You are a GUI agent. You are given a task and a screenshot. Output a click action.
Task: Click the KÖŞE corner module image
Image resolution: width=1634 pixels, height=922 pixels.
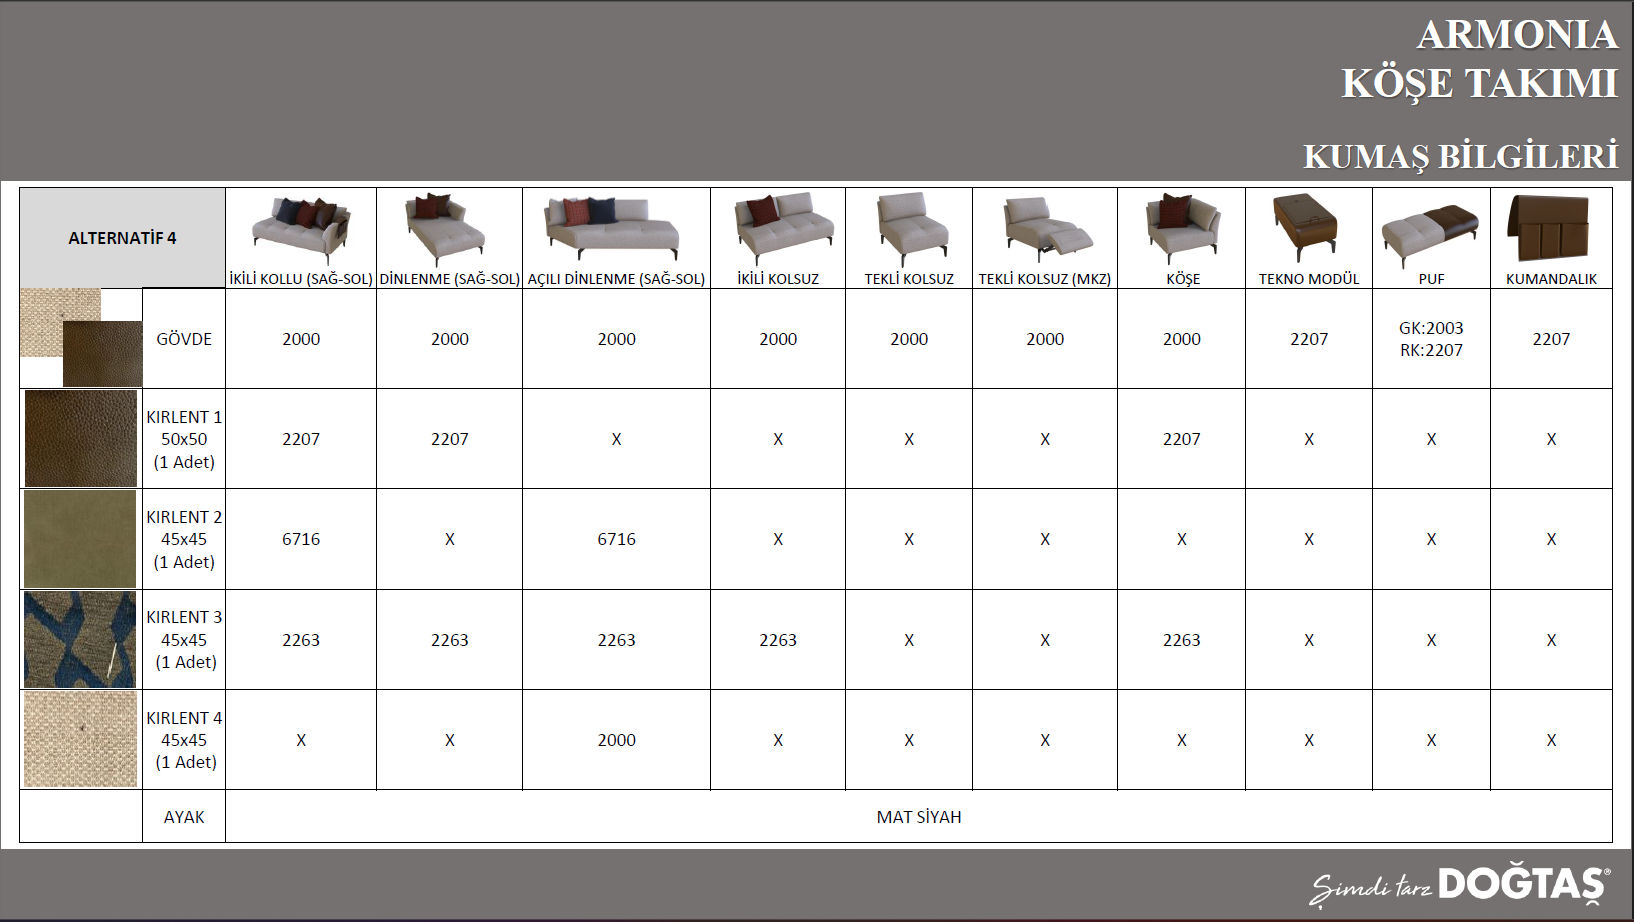click(x=1183, y=227)
